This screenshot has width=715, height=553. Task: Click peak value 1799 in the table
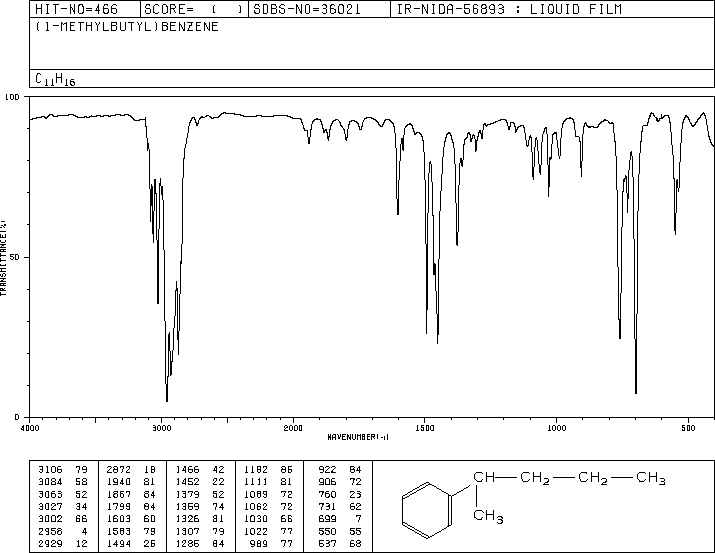tap(119, 506)
